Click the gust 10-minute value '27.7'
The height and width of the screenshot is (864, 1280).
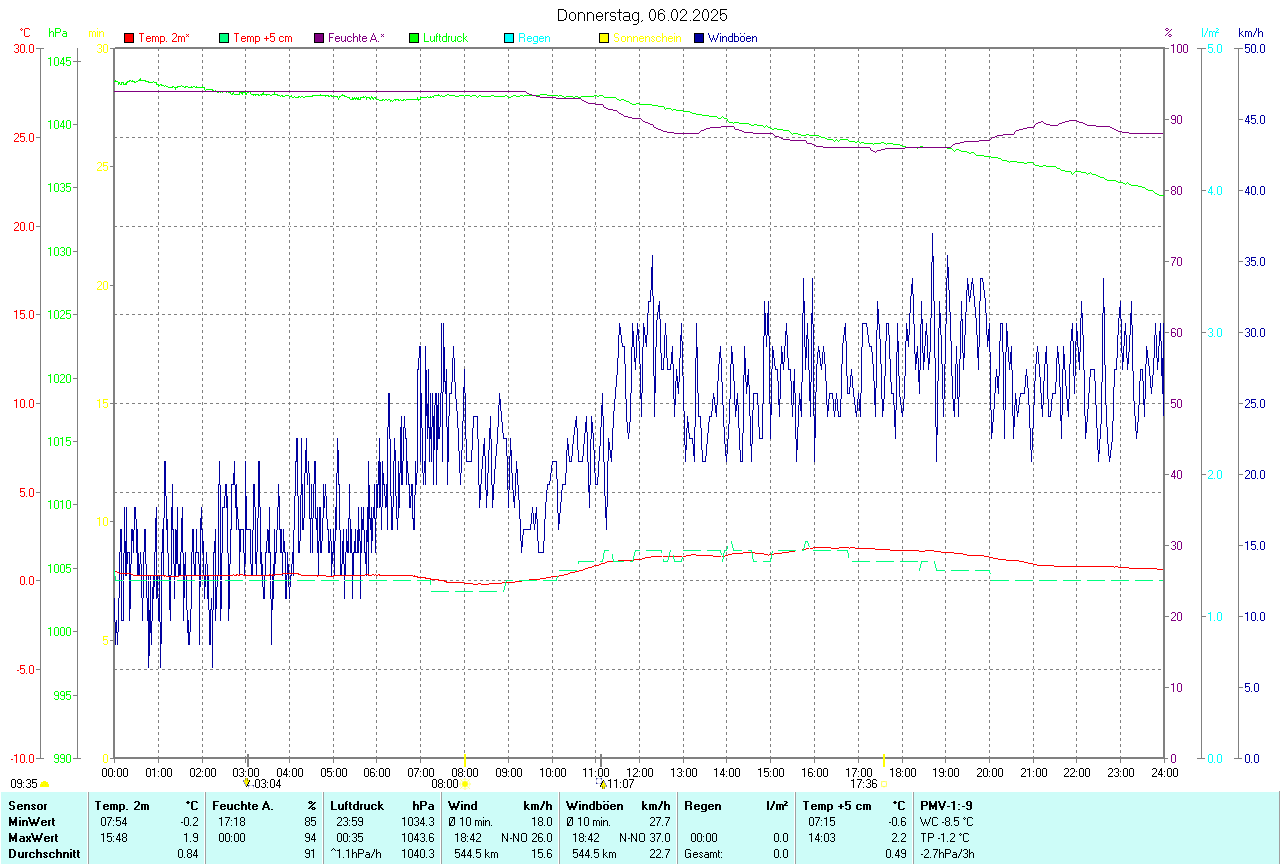[x=659, y=822]
